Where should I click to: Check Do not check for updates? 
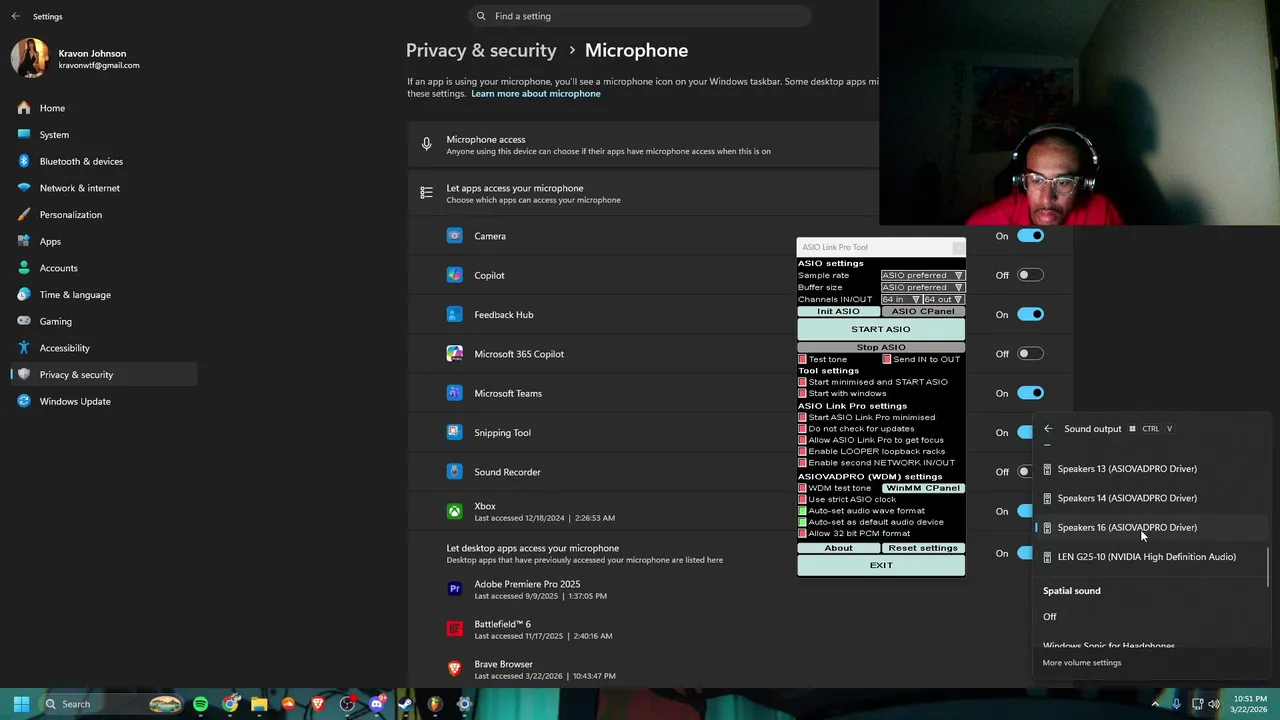pos(802,428)
